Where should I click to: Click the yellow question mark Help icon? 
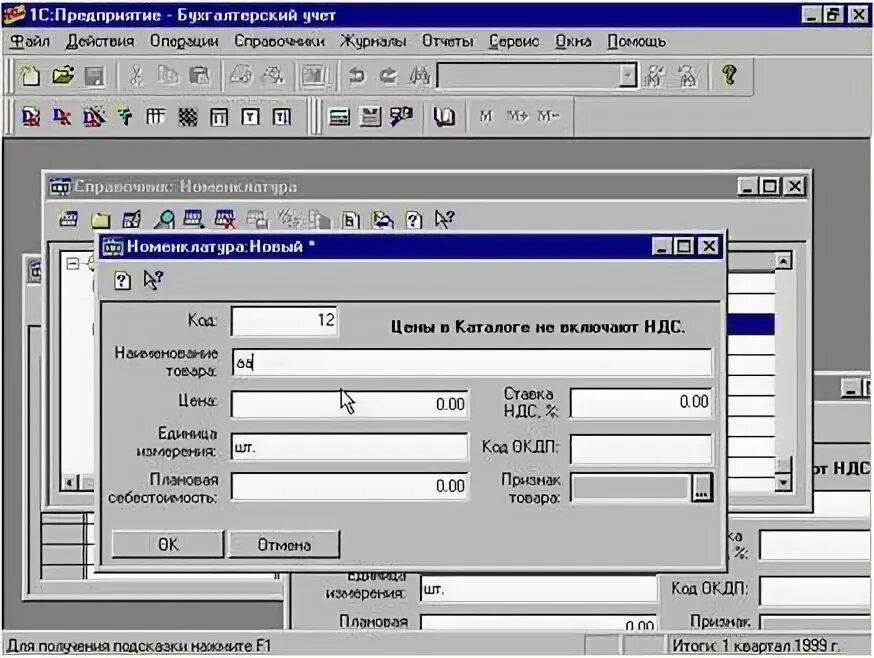click(729, 75)
